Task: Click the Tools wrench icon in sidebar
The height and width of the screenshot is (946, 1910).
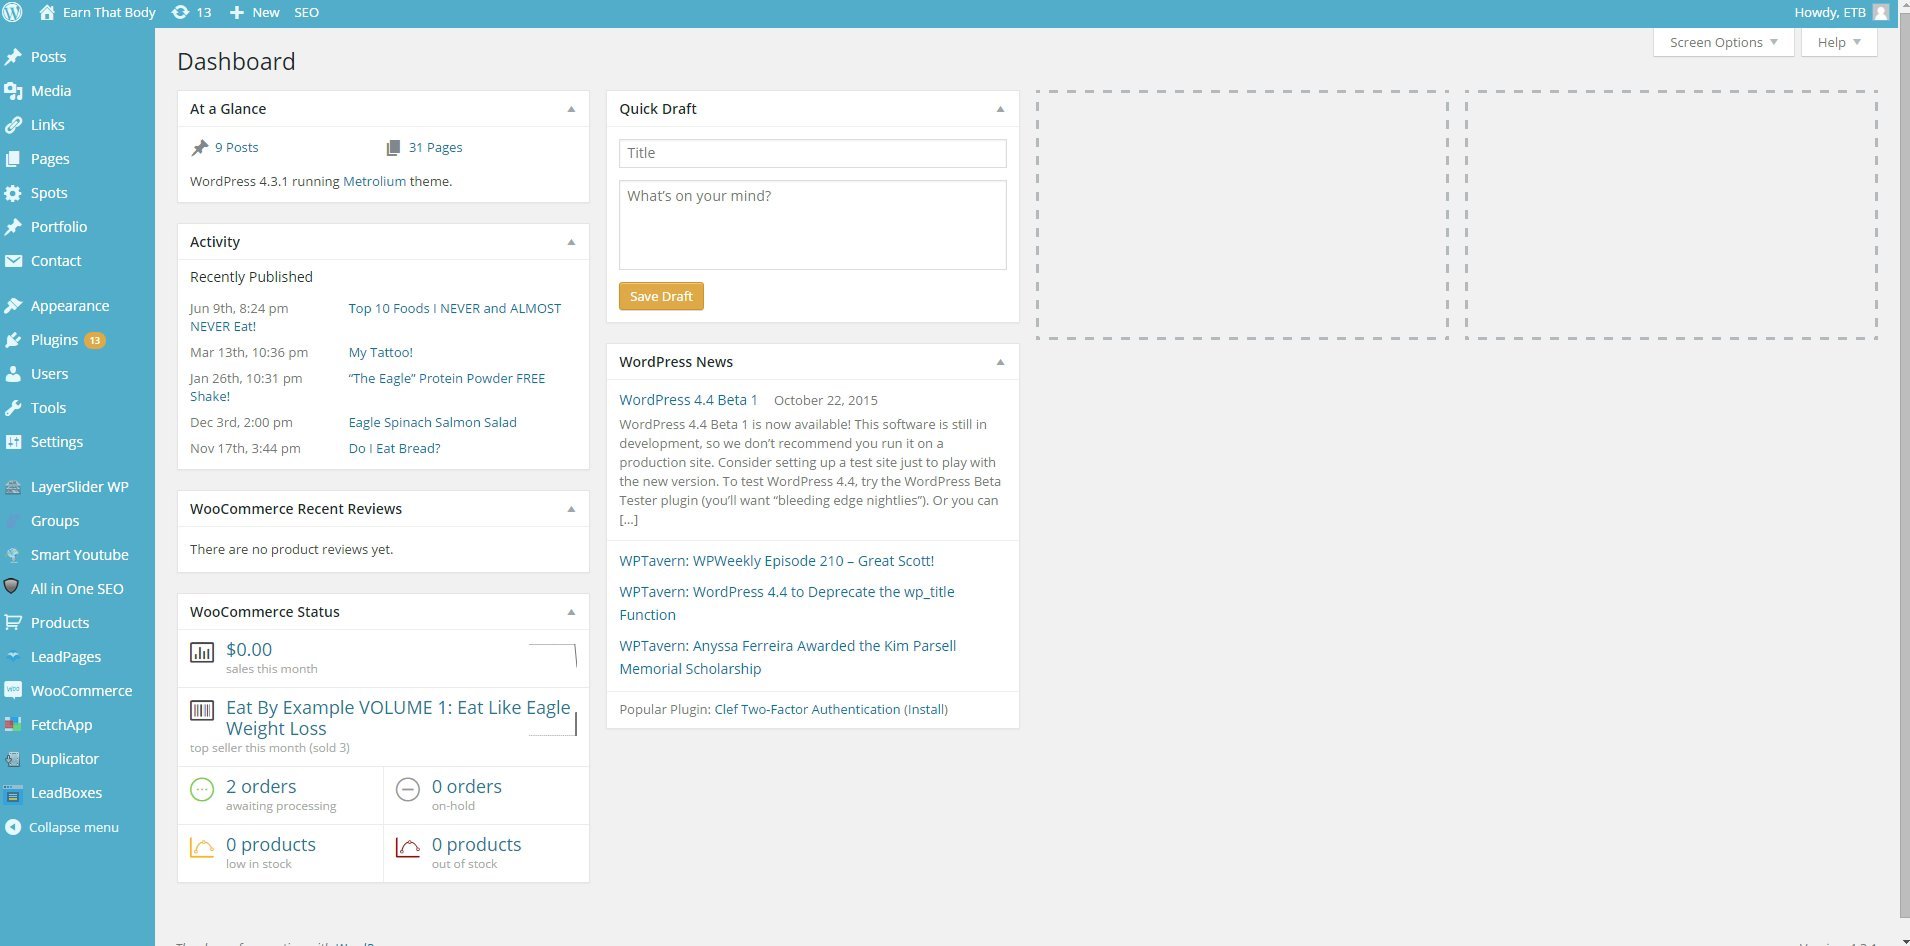Action: [13, 408]
